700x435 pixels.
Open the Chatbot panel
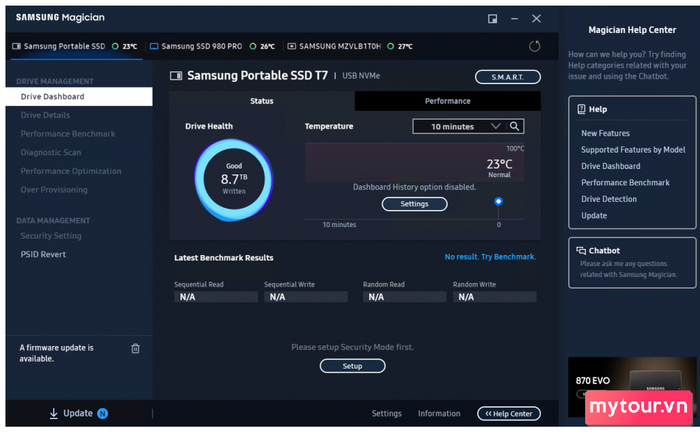pyautogui.click(x=632, y=263)
